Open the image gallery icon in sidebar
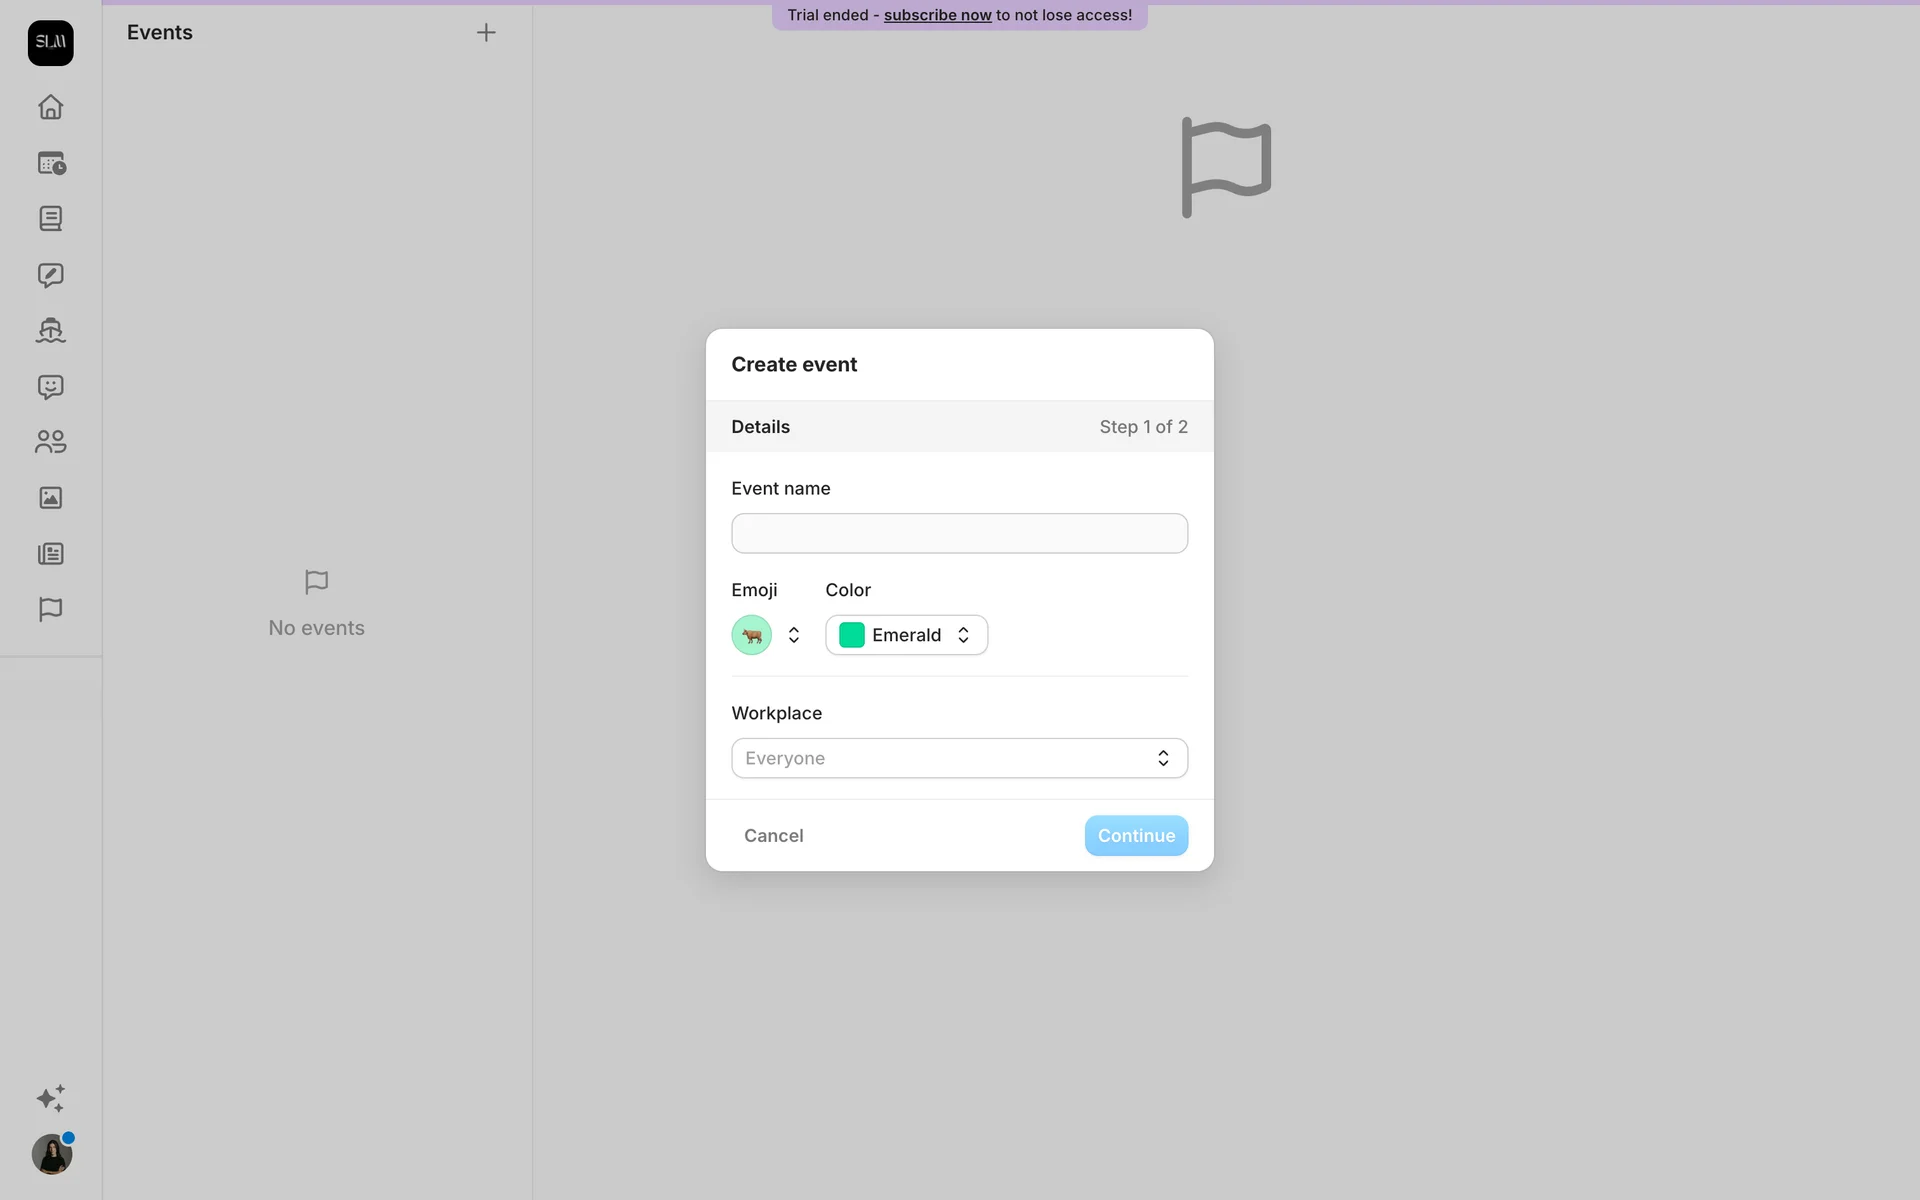Image resolution: width=1920 pixels, height=1200 pixels. [50, 498]
